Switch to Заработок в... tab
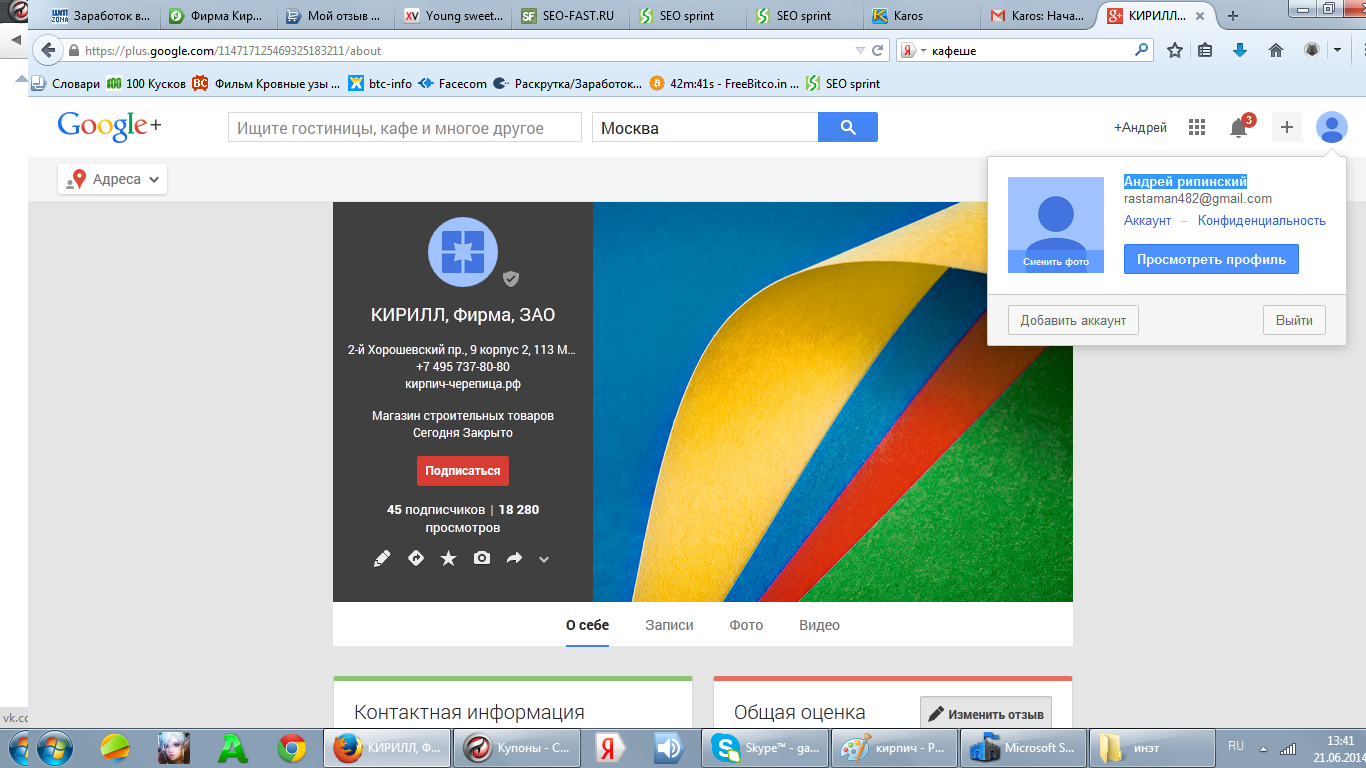This screenshot has width=1366, height=768. (x=100, y=16)
